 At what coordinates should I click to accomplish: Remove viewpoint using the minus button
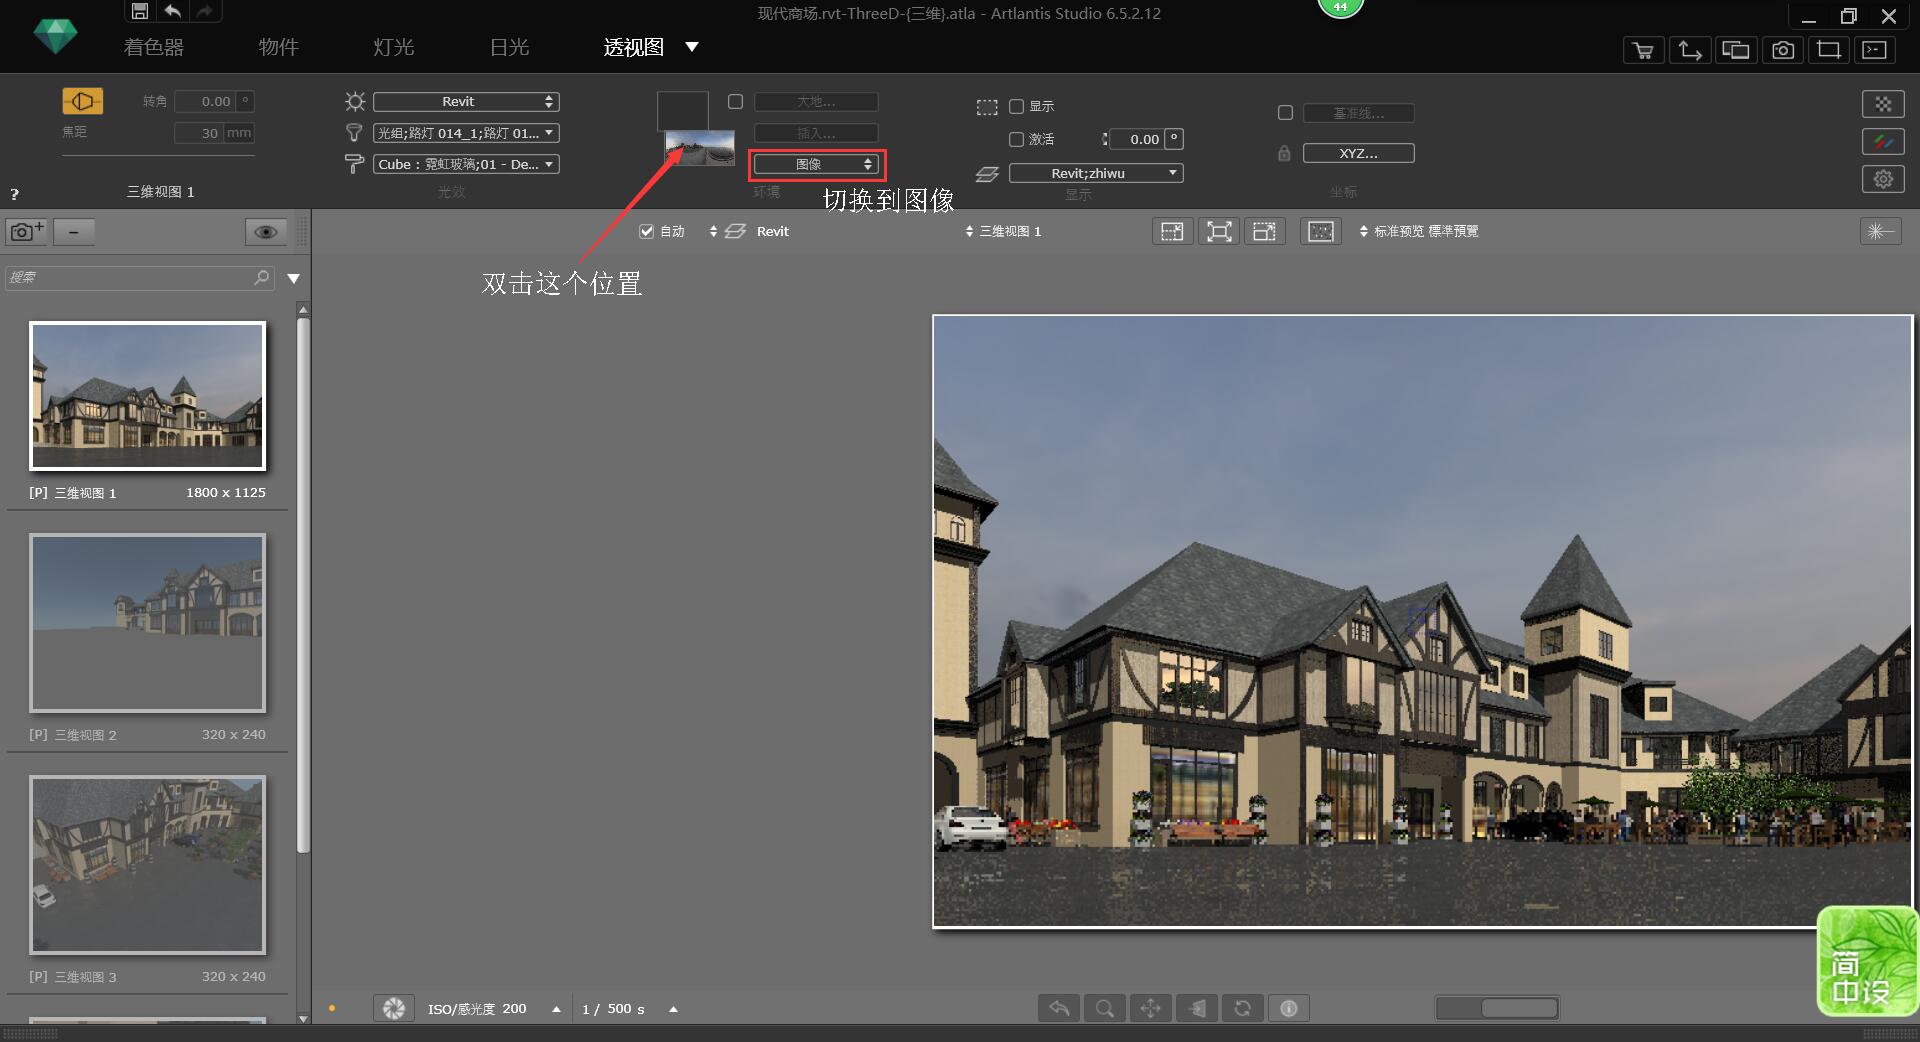74,232
